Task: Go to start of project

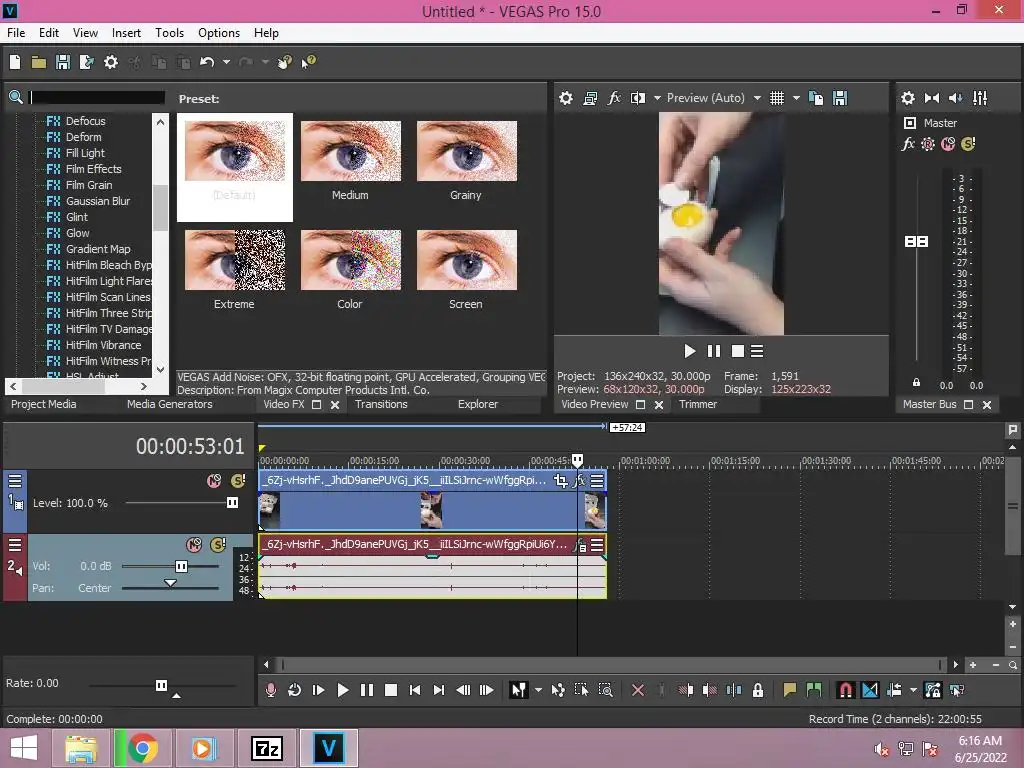Action: click(415, 690)
